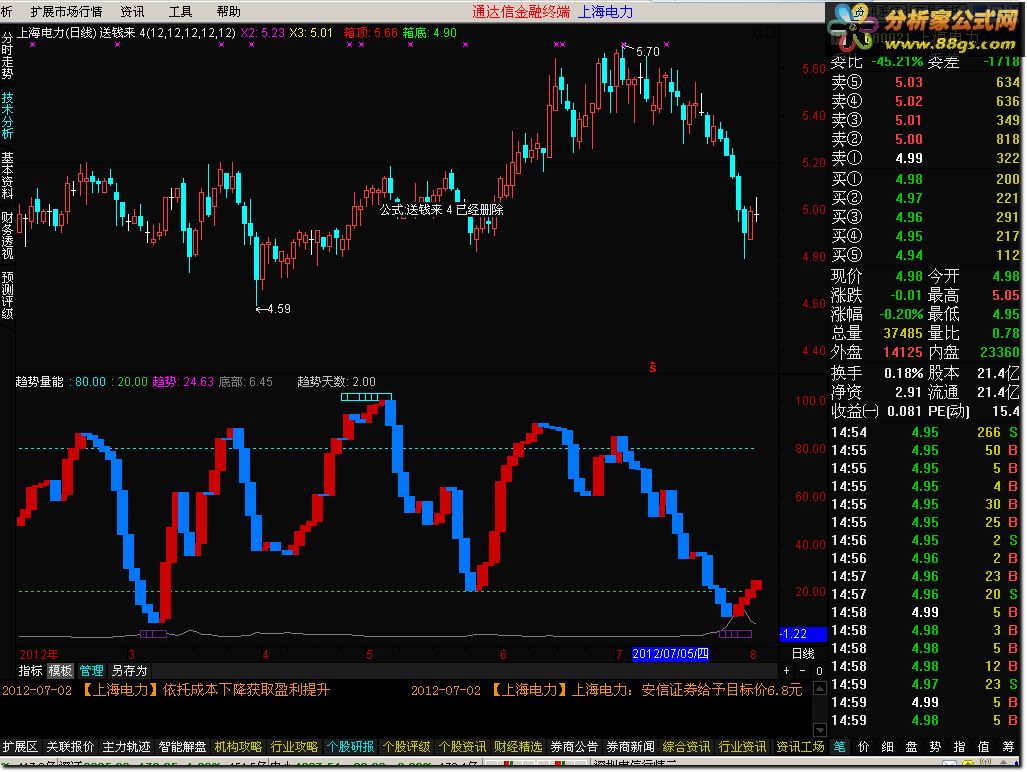Select the 筹 chips tab
Screen dimensions: 1027x772
click(1007, 746)
